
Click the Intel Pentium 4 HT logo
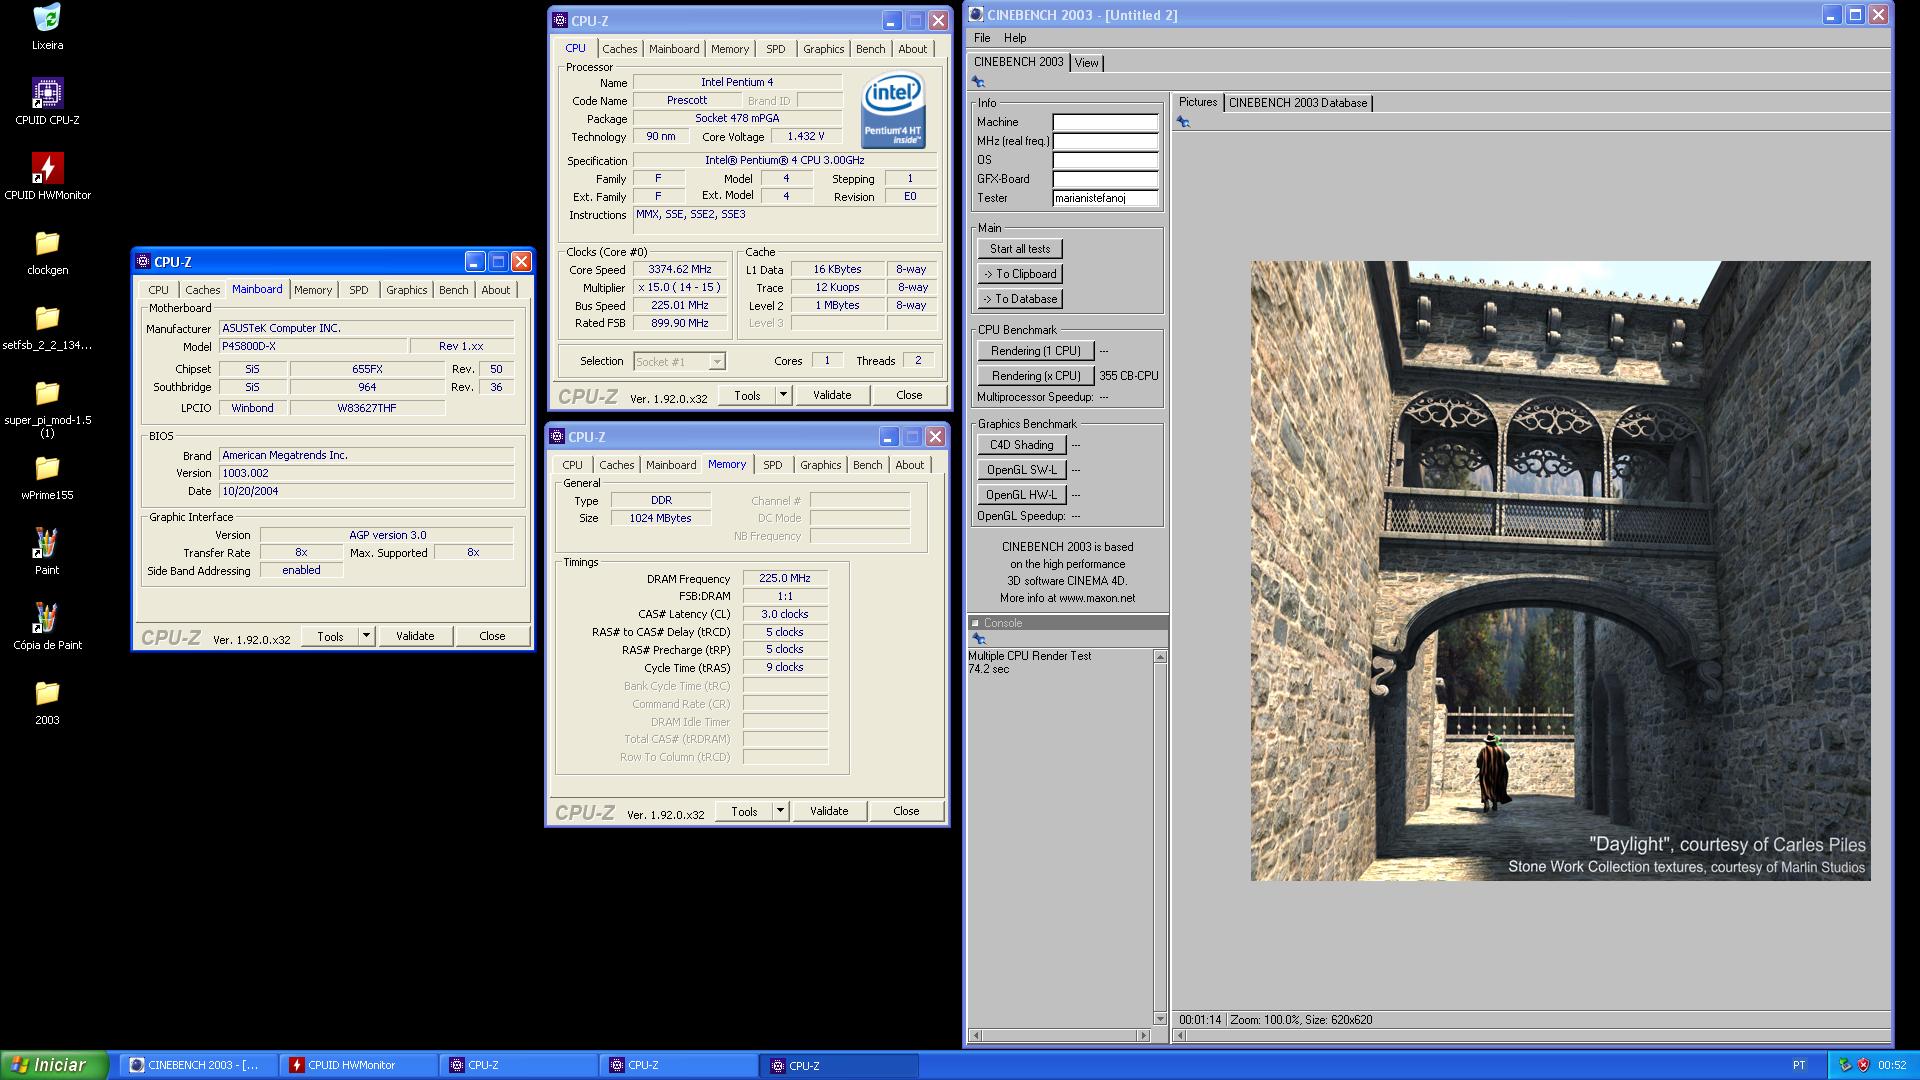click(893, 111)
